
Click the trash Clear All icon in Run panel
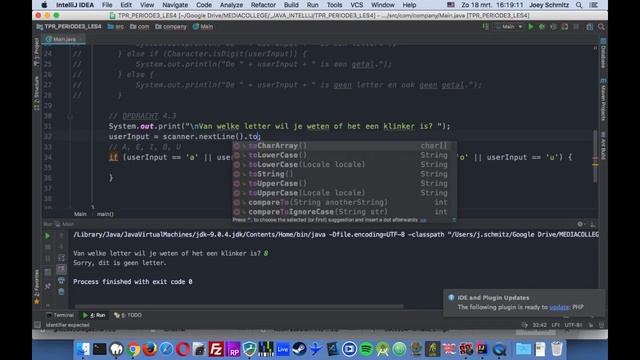point(61,291)
